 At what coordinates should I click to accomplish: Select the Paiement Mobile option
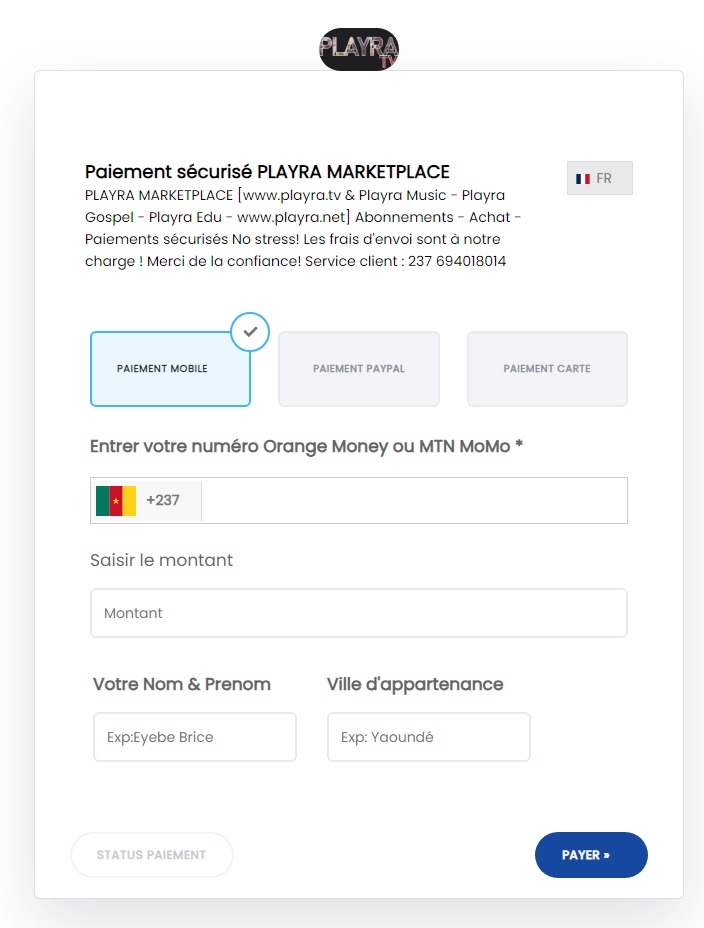pos(170,369)
